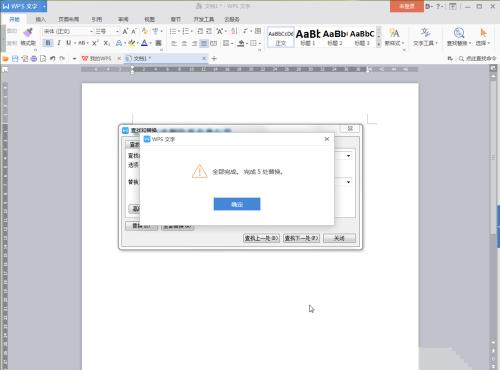
Task: Click the Find and Replace magnifier icon
Action: click(x=459, y=33)
